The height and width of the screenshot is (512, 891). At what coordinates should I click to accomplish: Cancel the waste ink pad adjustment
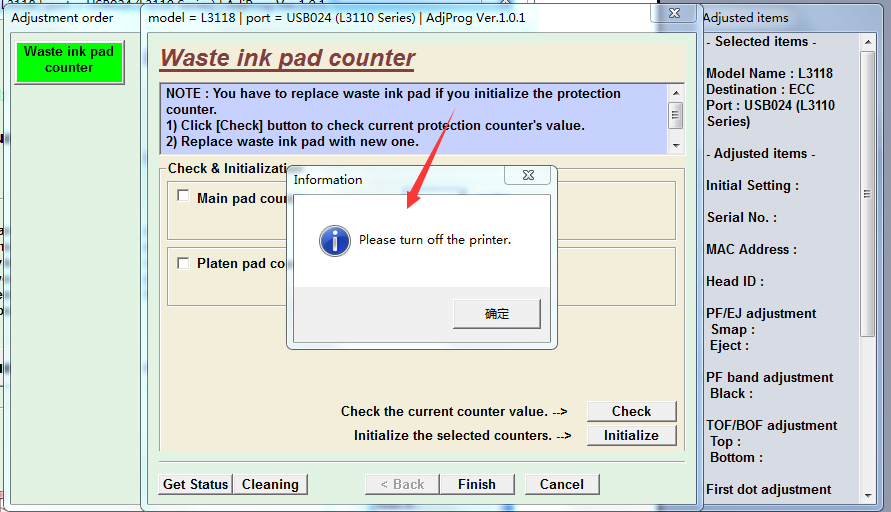562,484
